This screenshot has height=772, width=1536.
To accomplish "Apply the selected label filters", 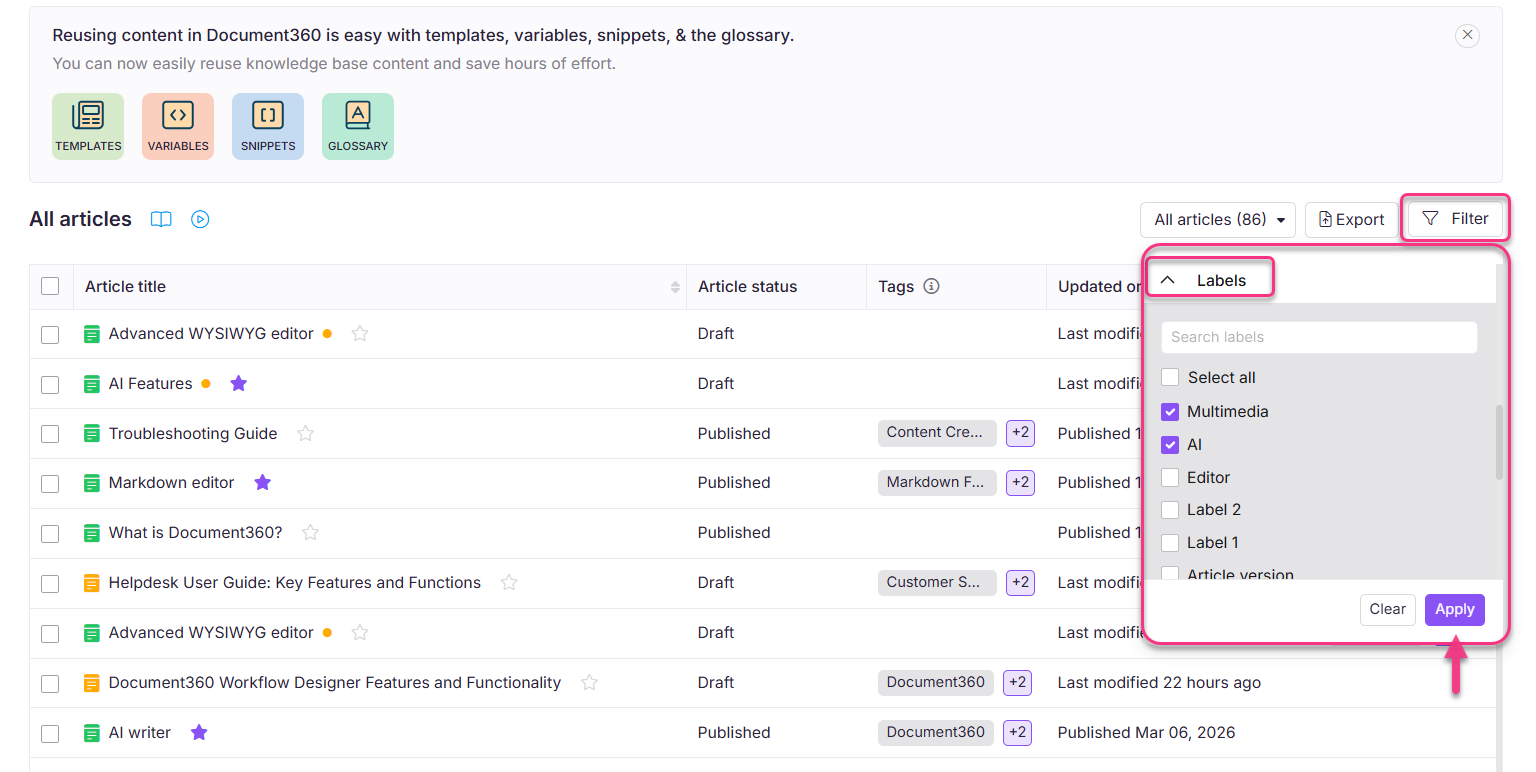I will click(1455, 609).
